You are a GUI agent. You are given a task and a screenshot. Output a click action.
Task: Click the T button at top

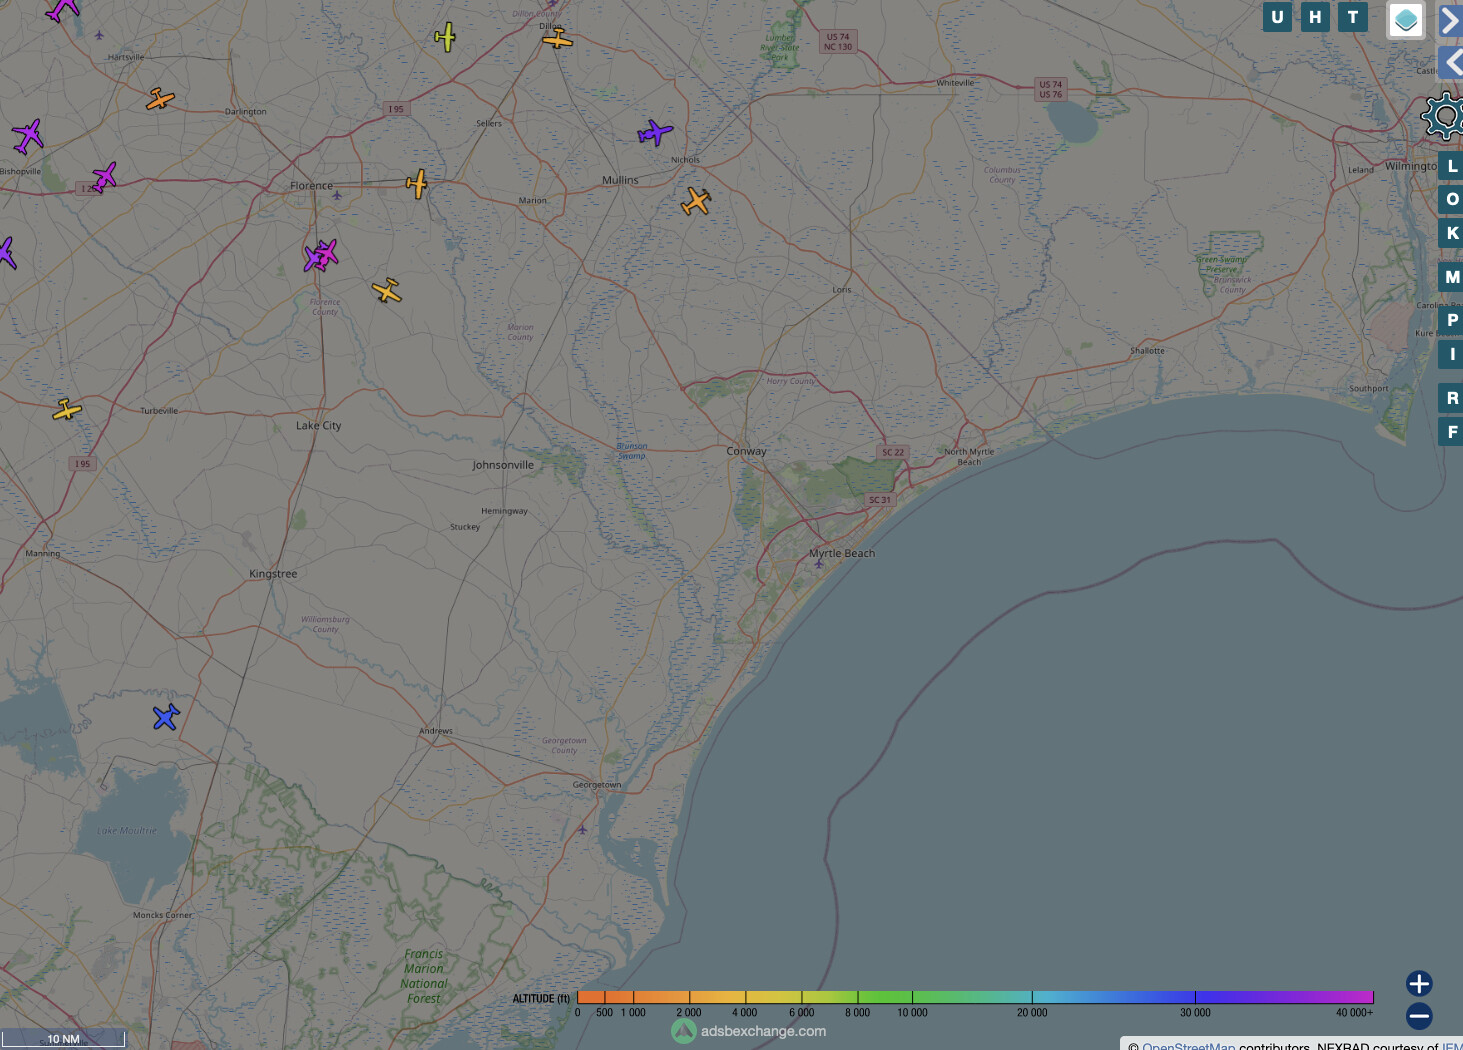(1353, 17)
